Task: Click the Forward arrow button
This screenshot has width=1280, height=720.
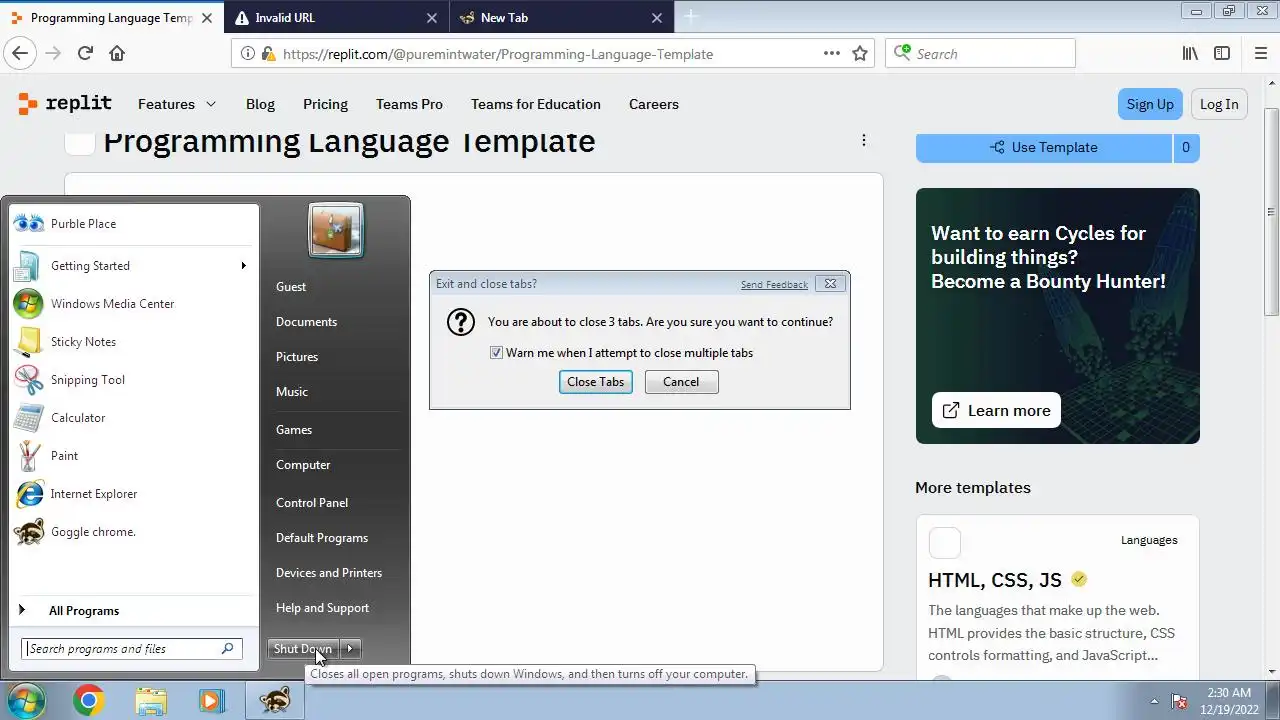Action: 53,54
